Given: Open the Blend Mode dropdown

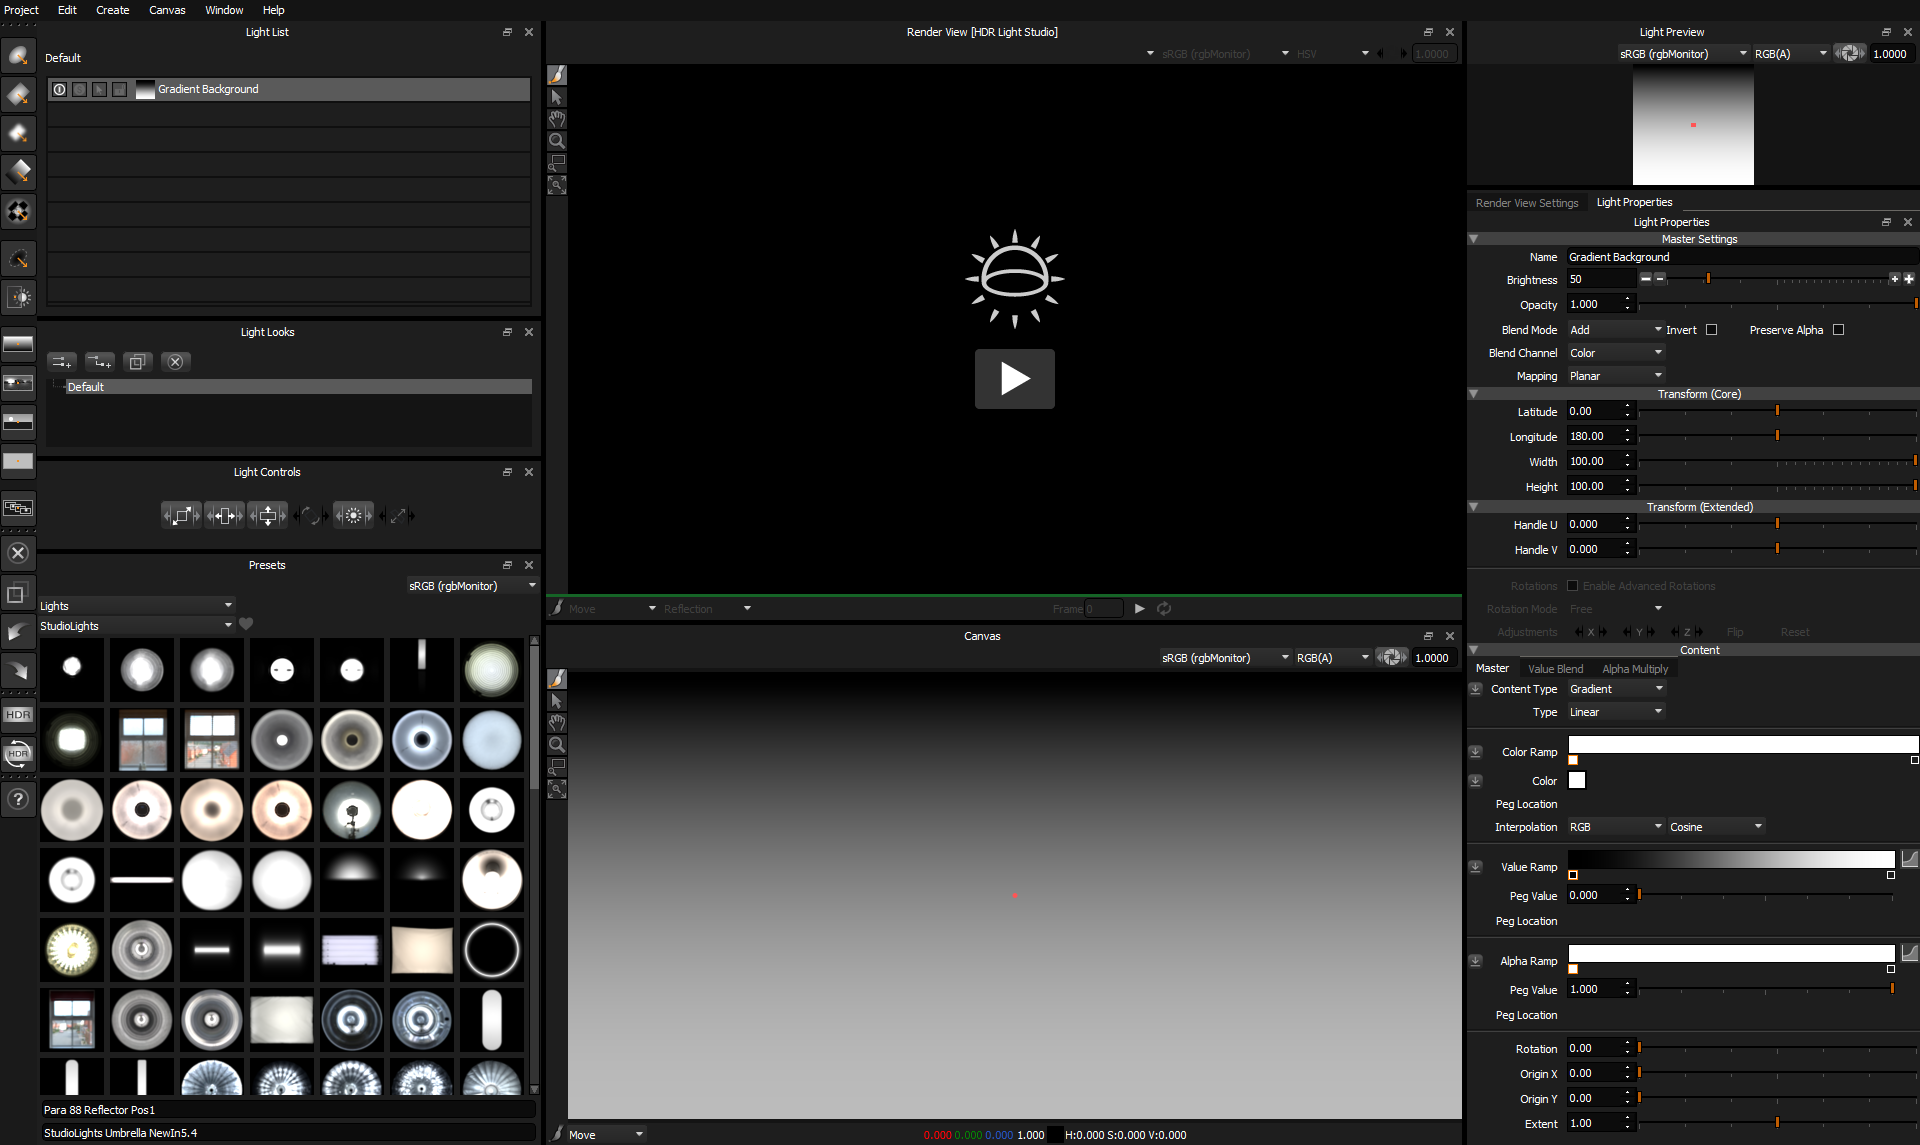Looking at the screenshot, I should point(1613,329).
